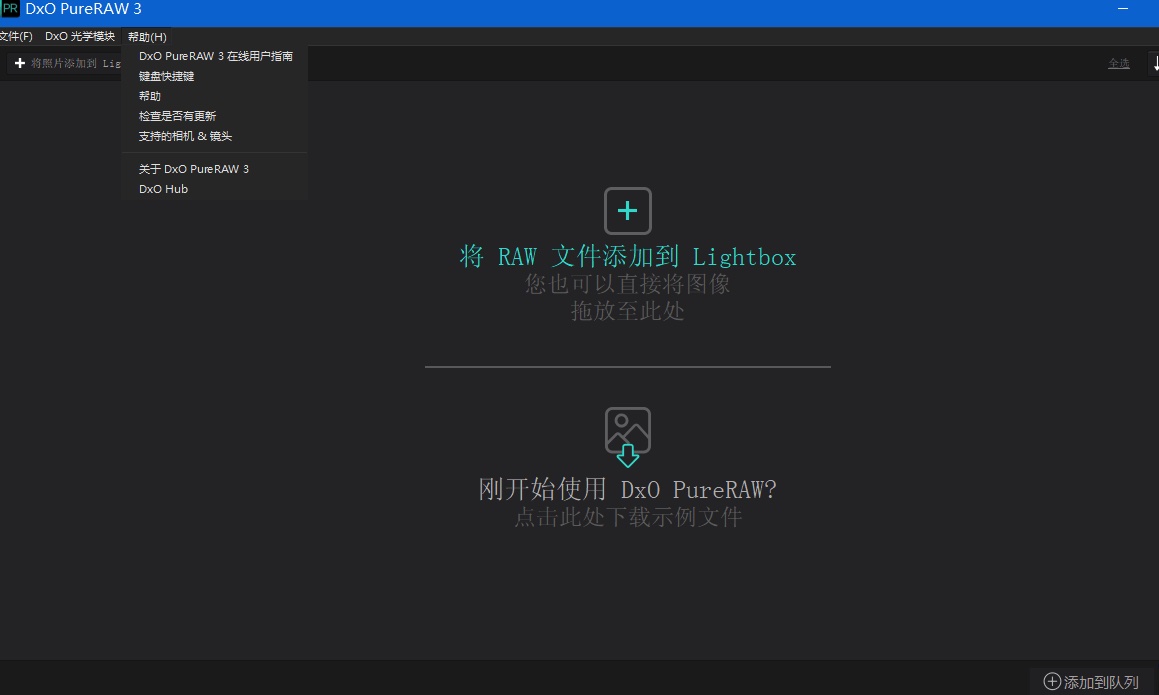
Task: Click 检查是否有更新 menu item
Action: point(215,116)
